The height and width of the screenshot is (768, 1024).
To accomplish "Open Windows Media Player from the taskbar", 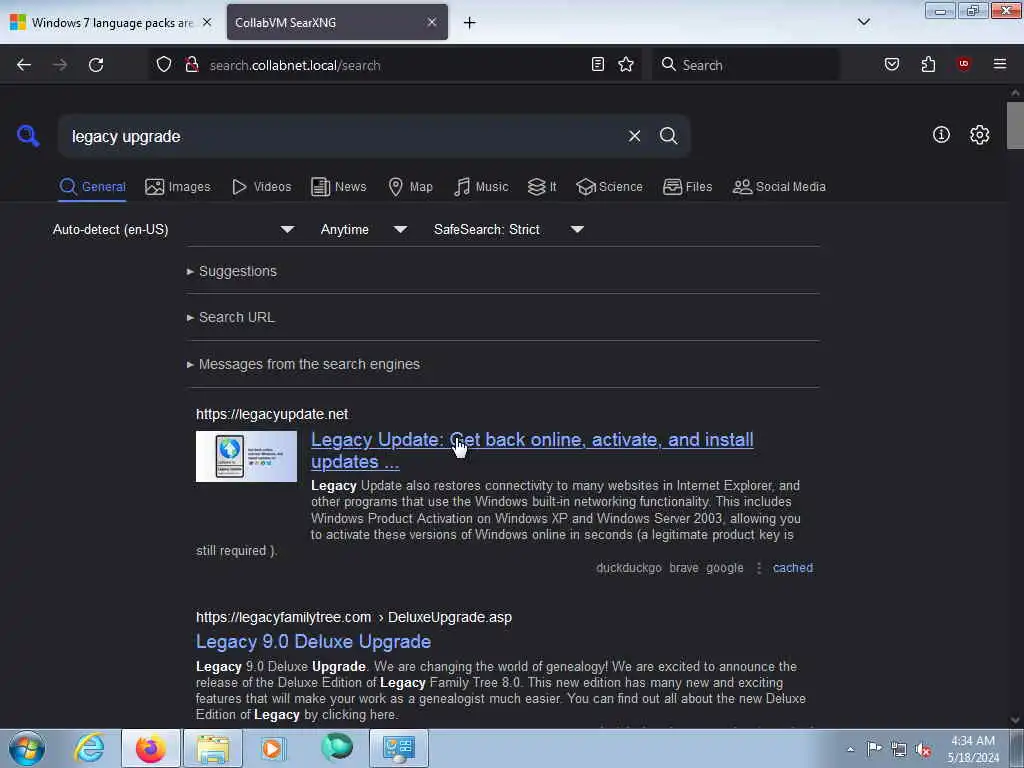I will point(272,748).
